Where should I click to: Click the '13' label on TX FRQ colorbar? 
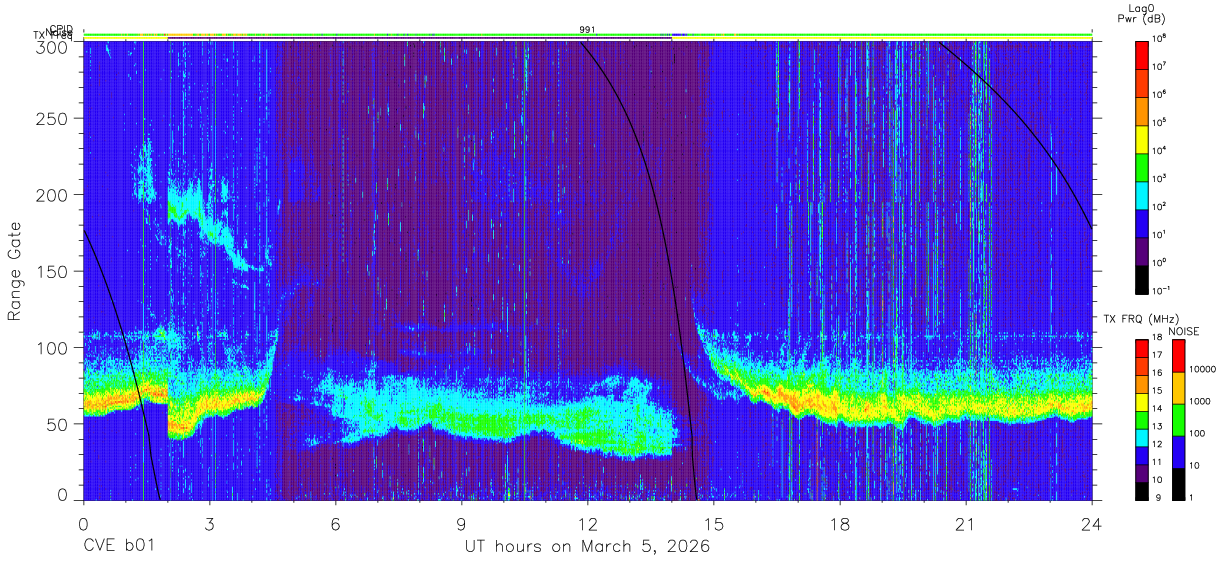point(1156,426)
